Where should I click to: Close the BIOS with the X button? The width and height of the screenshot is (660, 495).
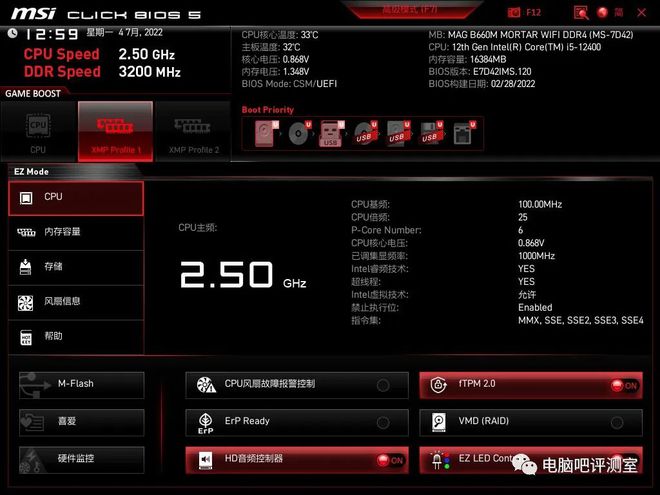tap(641, 13)
